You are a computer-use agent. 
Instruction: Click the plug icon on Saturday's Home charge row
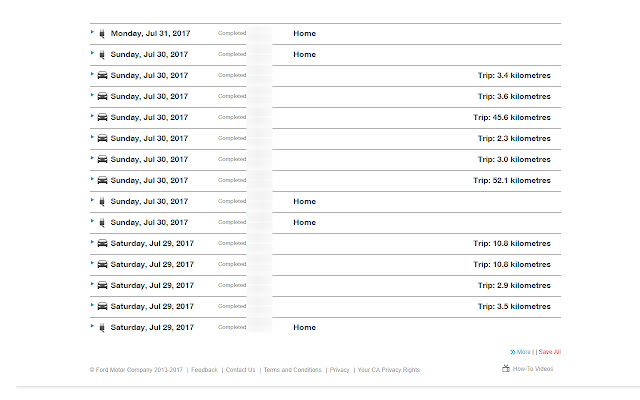tap(102, 328)
